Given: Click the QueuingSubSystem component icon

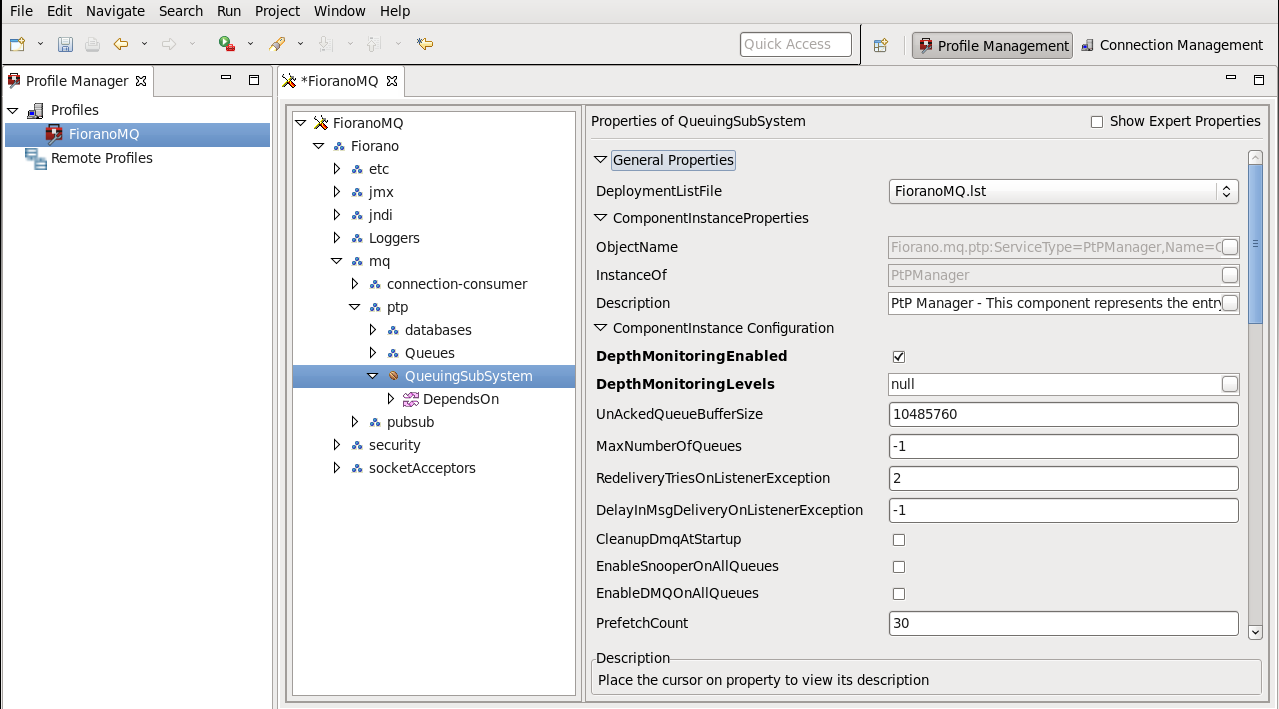Looking at the screenshot, I should click(x=393, y=376).
